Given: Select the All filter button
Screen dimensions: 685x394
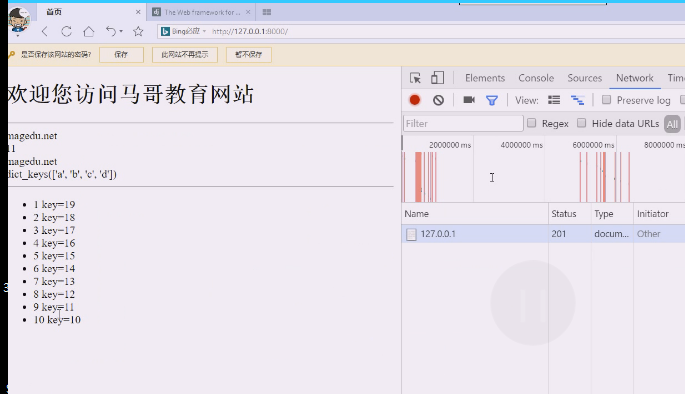Looking at the screenshot, I should [672, 124].
